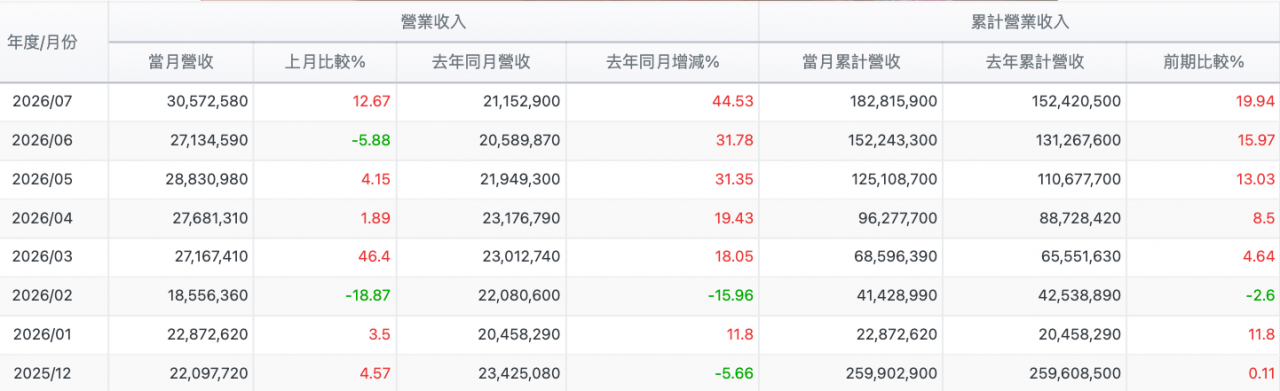
Task: Click the 18.05 year-over-year value
Action: (x=734, y=257)
